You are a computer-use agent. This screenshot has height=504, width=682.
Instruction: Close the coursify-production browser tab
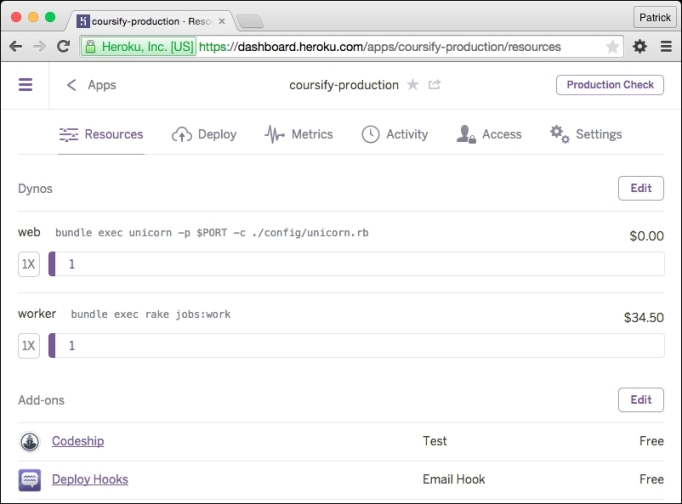222,21
